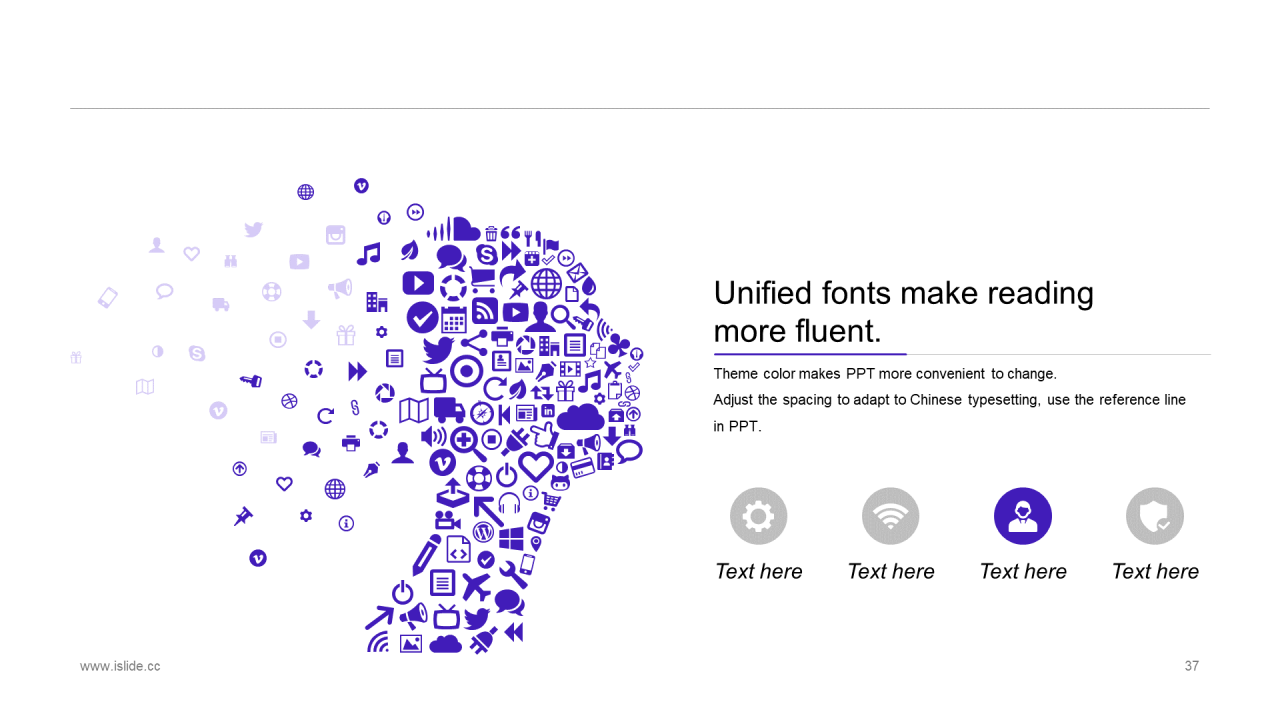Image resolution: width=1280 pixels, height=720 pixels.
Task: Click the large shopping cart icon
Action: tap(482, 279)
